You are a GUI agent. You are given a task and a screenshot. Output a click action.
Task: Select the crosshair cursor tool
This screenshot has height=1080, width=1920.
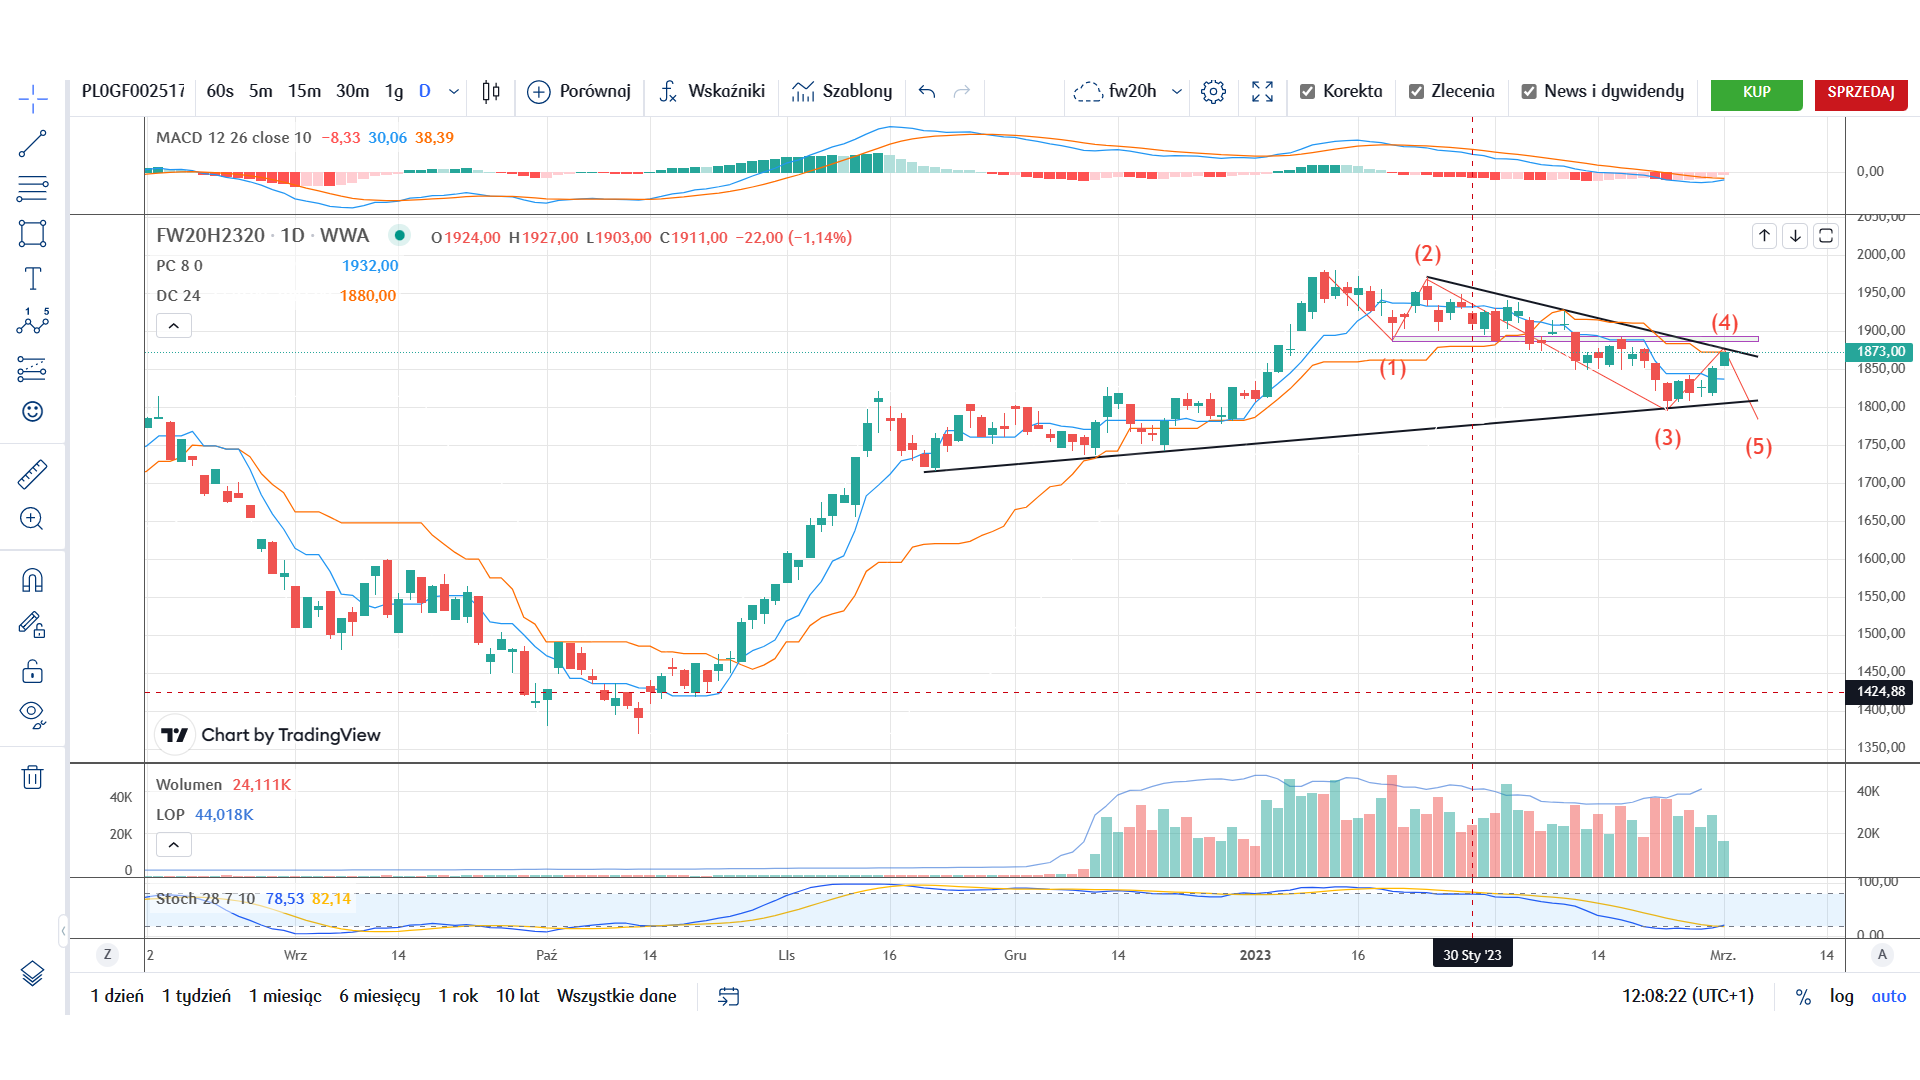(32, 98)
